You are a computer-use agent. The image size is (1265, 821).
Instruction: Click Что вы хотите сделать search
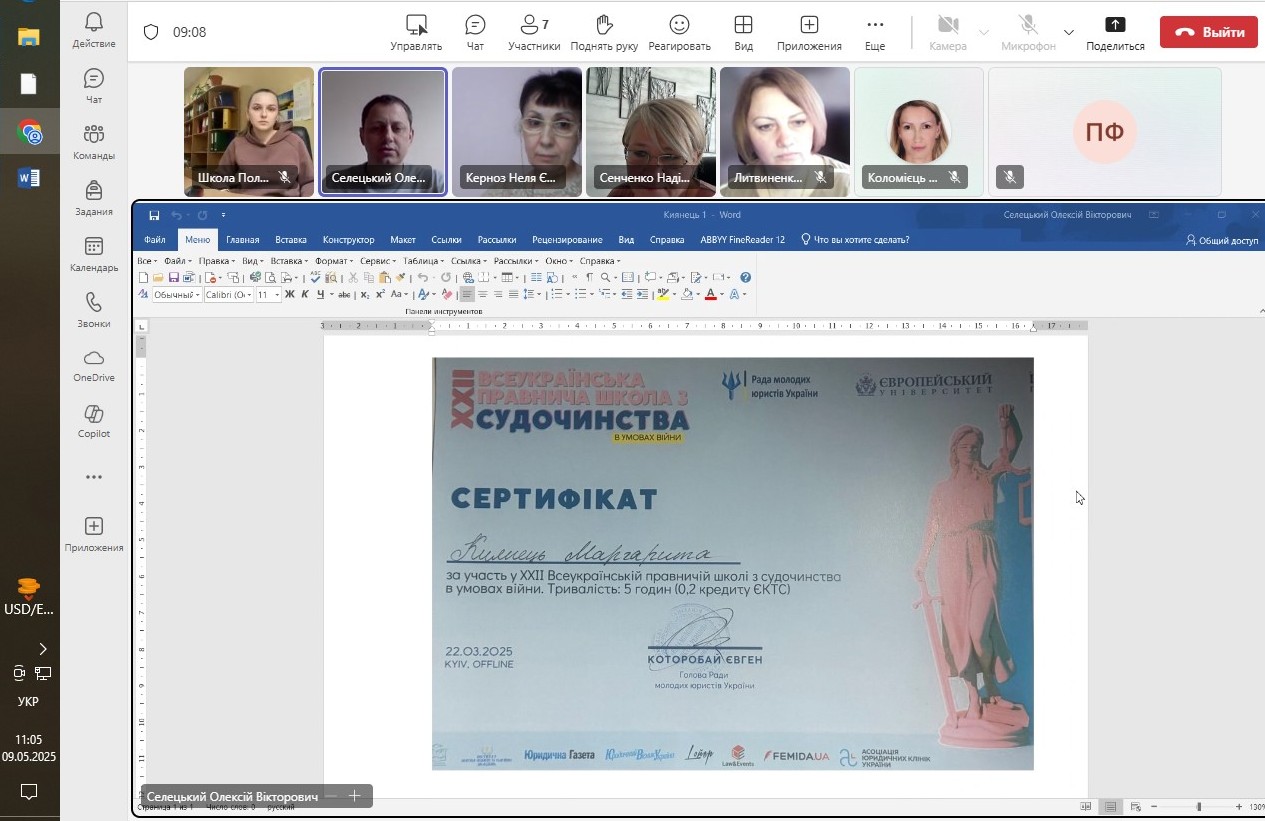pyautogui.click(x=855, y=240)
